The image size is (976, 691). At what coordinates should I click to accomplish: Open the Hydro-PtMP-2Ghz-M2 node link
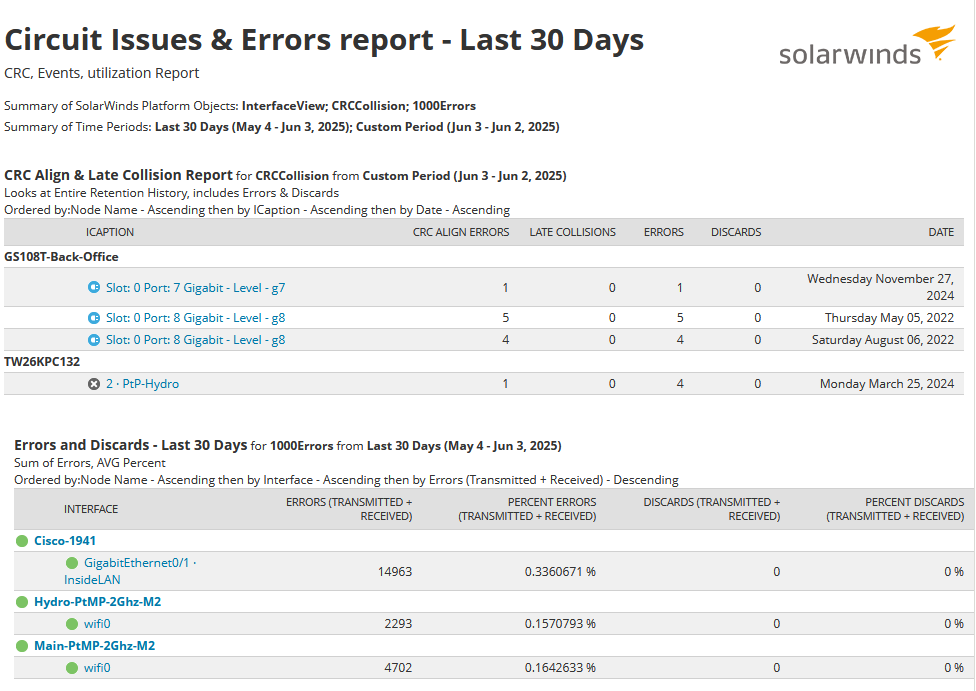(x=98, y=602)
